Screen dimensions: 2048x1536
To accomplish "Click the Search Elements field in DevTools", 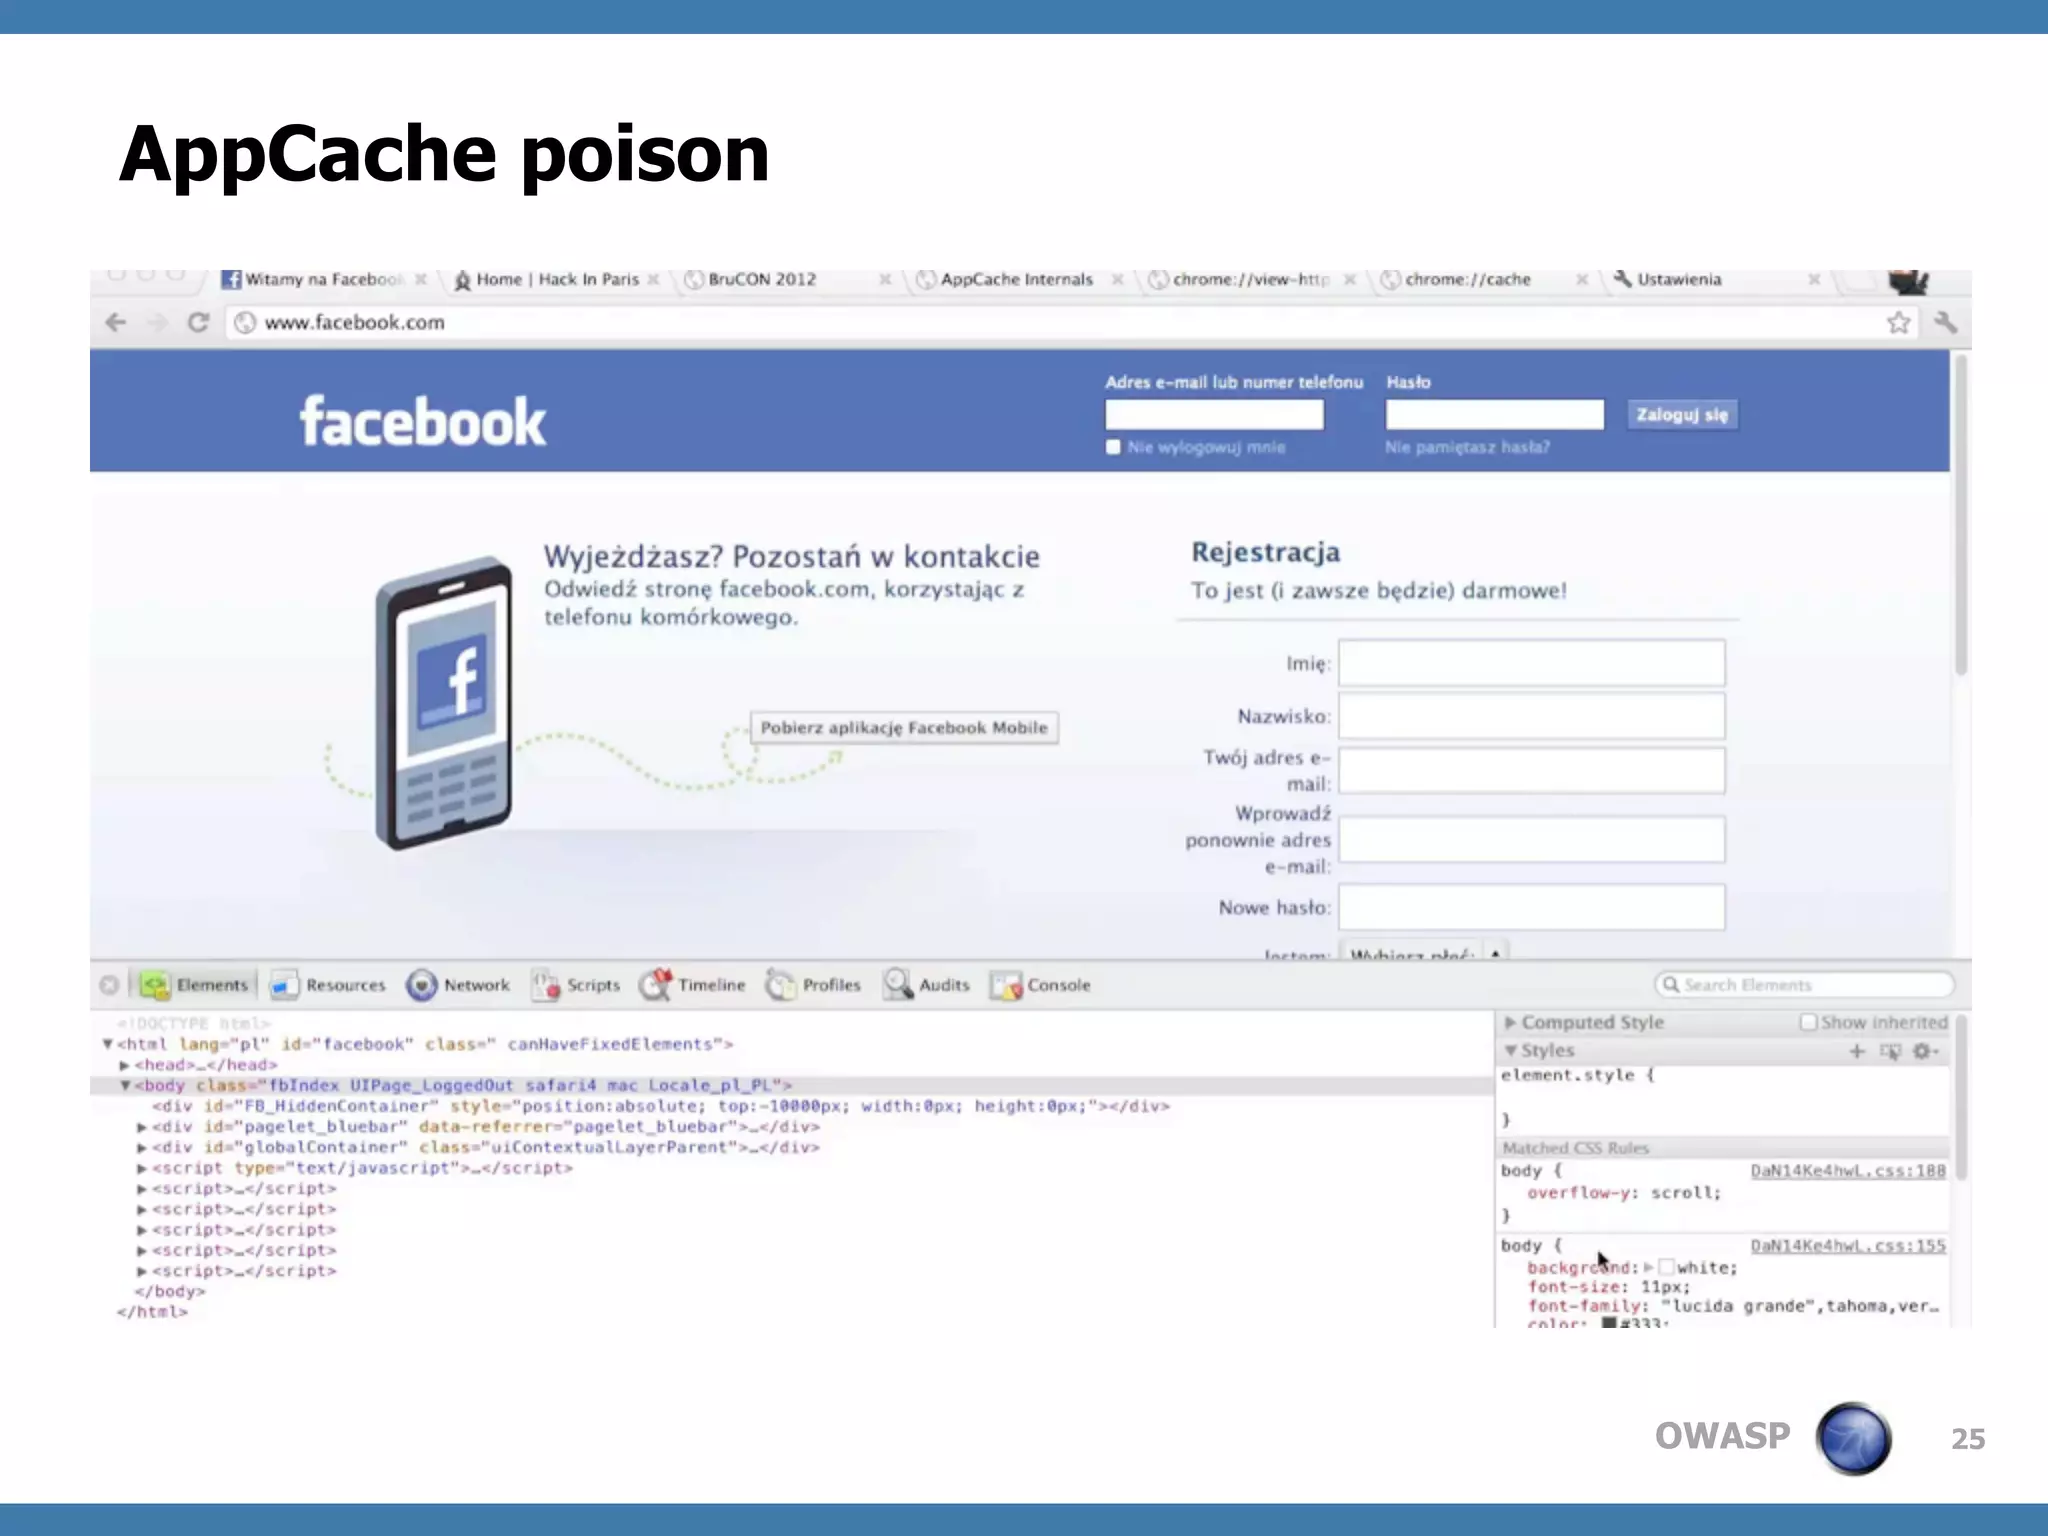I will tap(1804, 985).
